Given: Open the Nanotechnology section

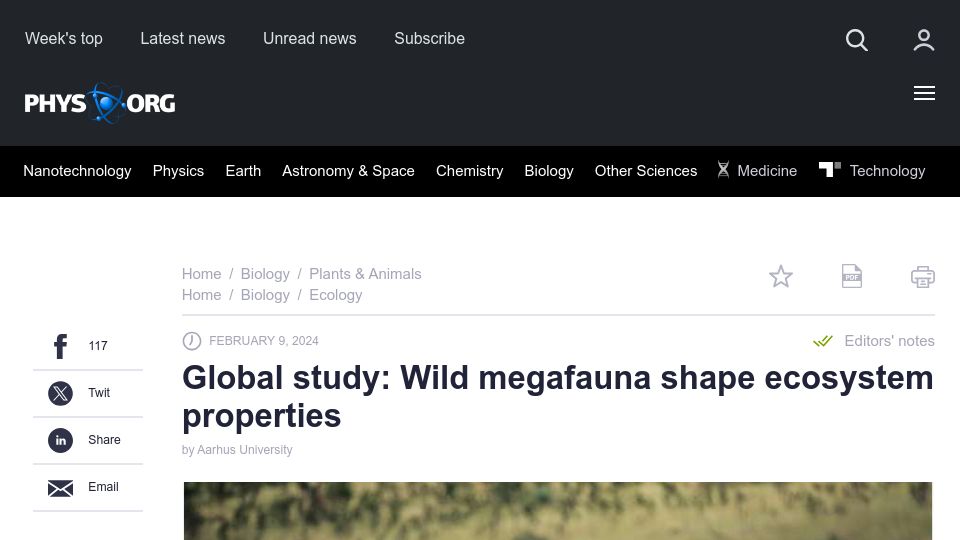Looking at the screenshot, I should pyautogui.click(x=77, y=171).
